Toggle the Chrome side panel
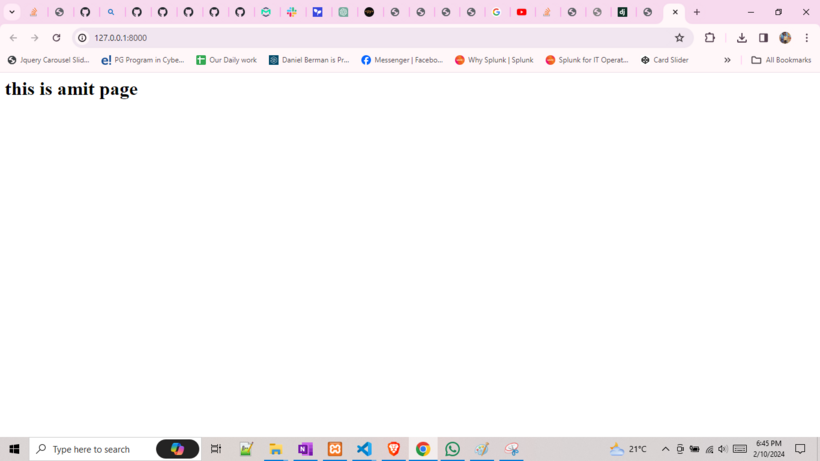This screenshot has height=461, width=820. (x=763, y=38)
